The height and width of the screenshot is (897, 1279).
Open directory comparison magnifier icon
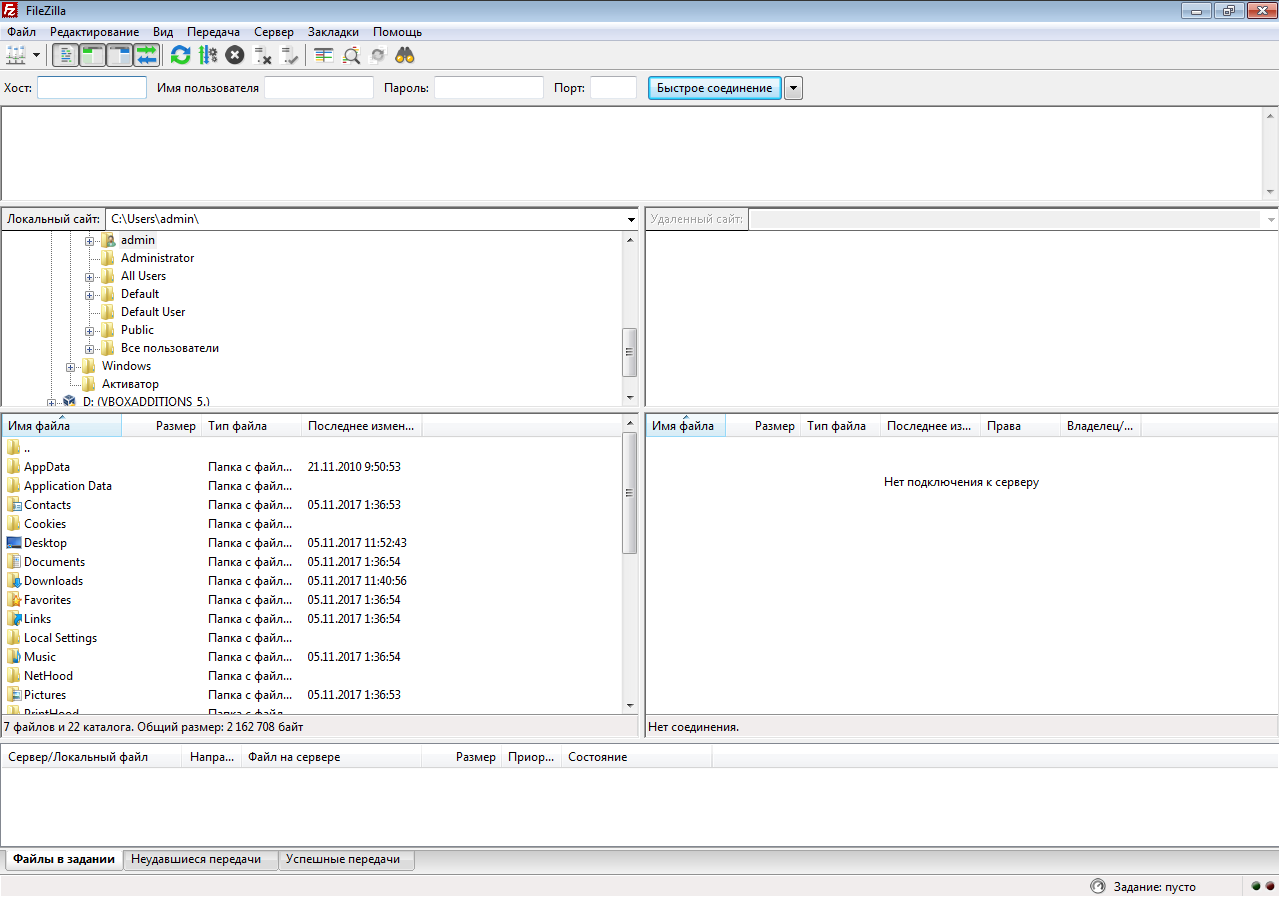351,55
